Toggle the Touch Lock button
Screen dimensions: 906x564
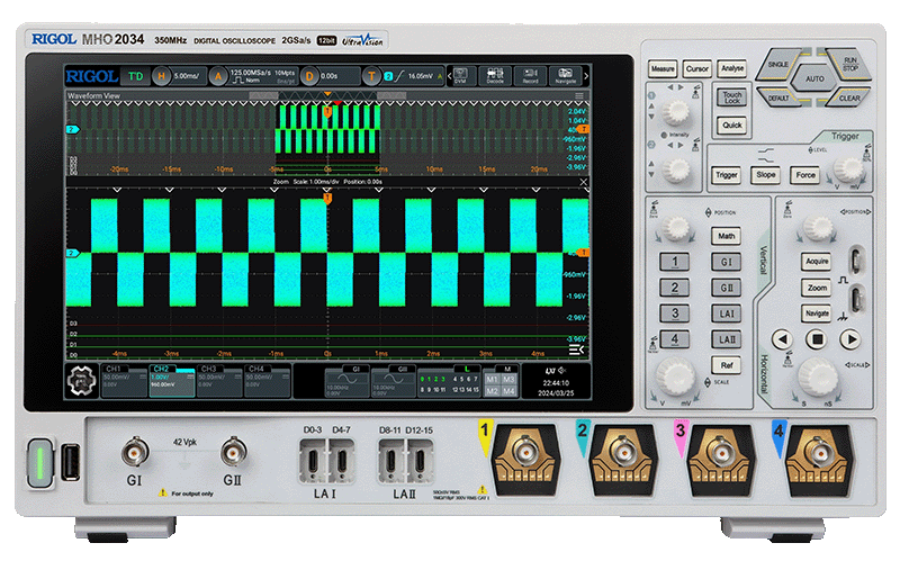[x=732, y=98]
